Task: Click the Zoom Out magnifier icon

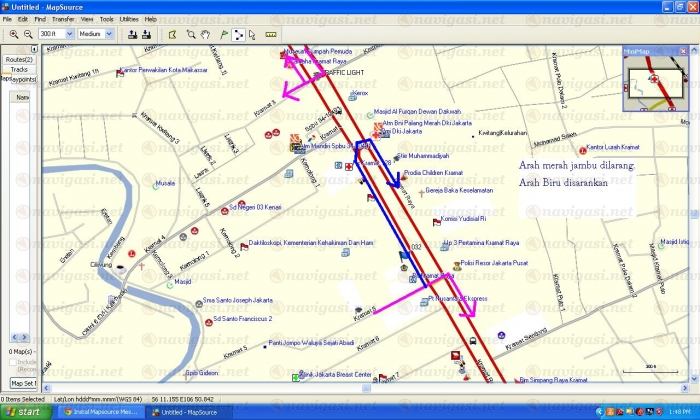Action: click(29, 34)
